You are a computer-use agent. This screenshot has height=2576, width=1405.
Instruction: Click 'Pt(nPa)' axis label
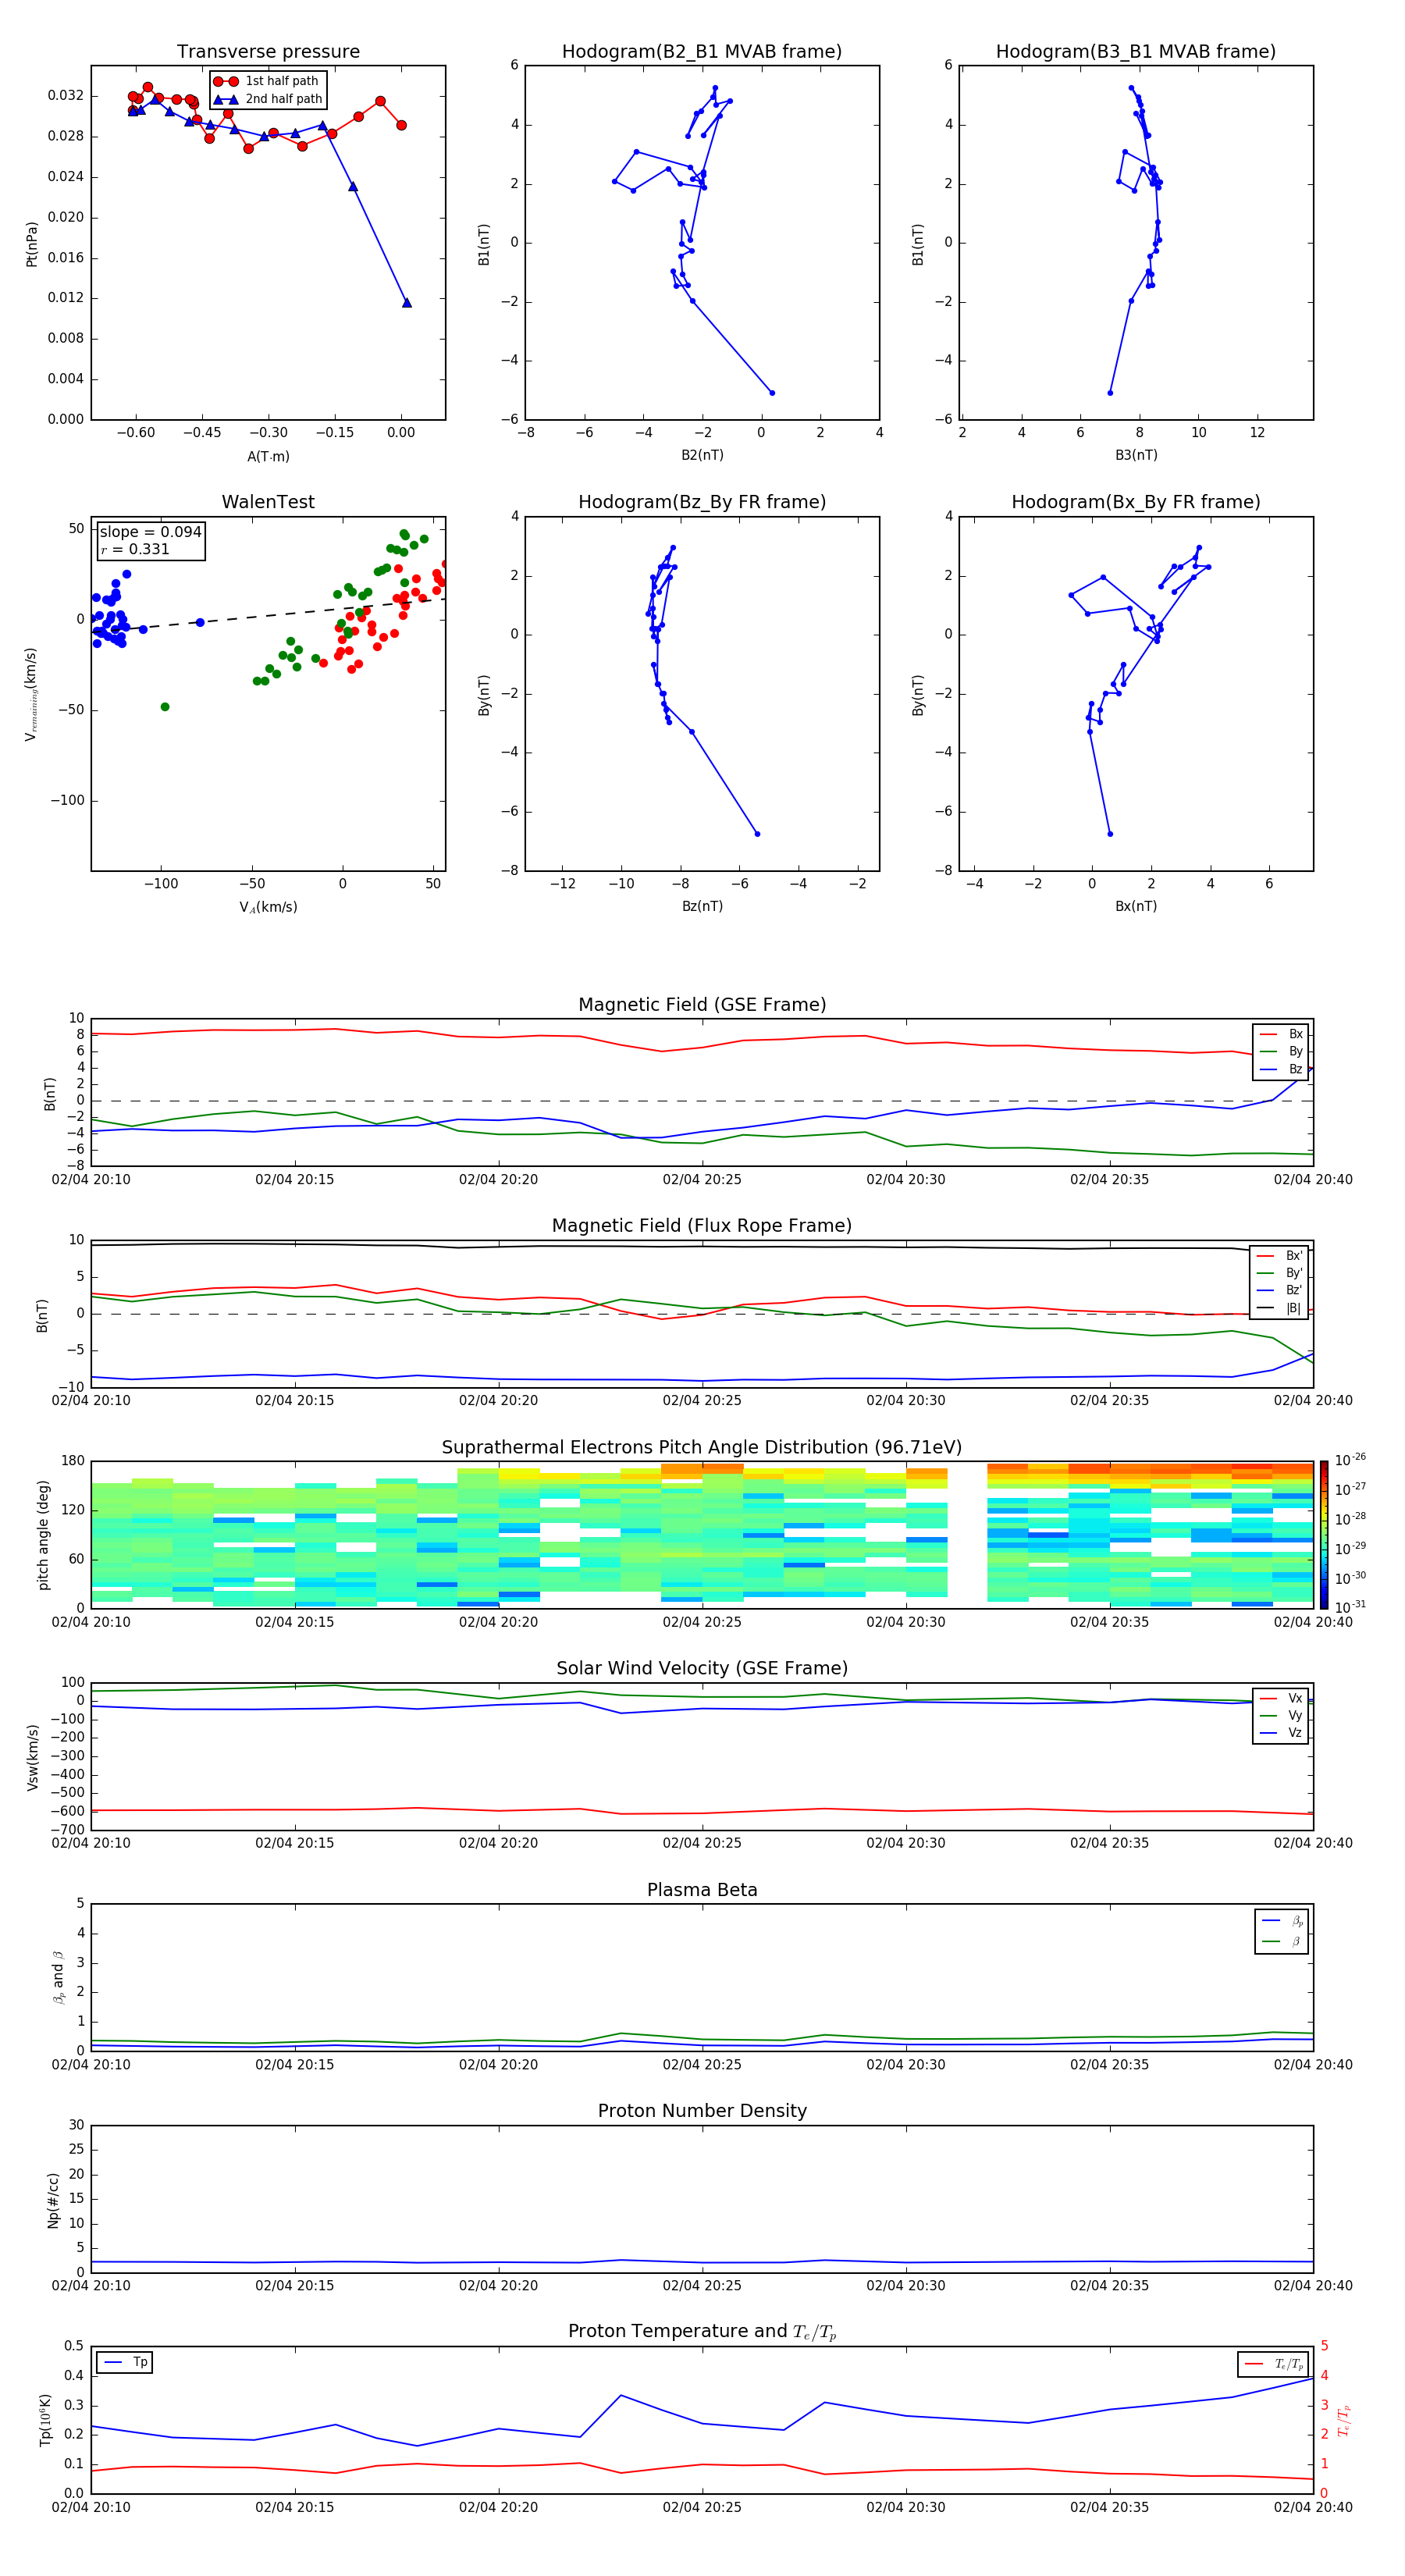31,243
